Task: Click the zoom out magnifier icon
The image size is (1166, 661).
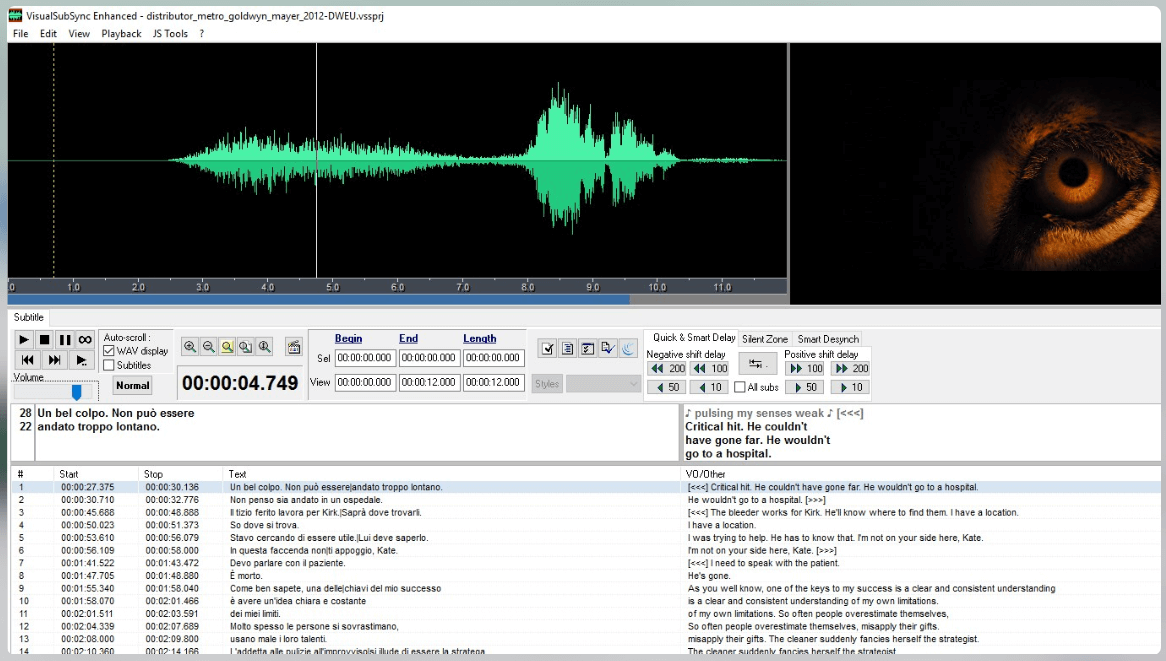Action: [x=209, y=347]
